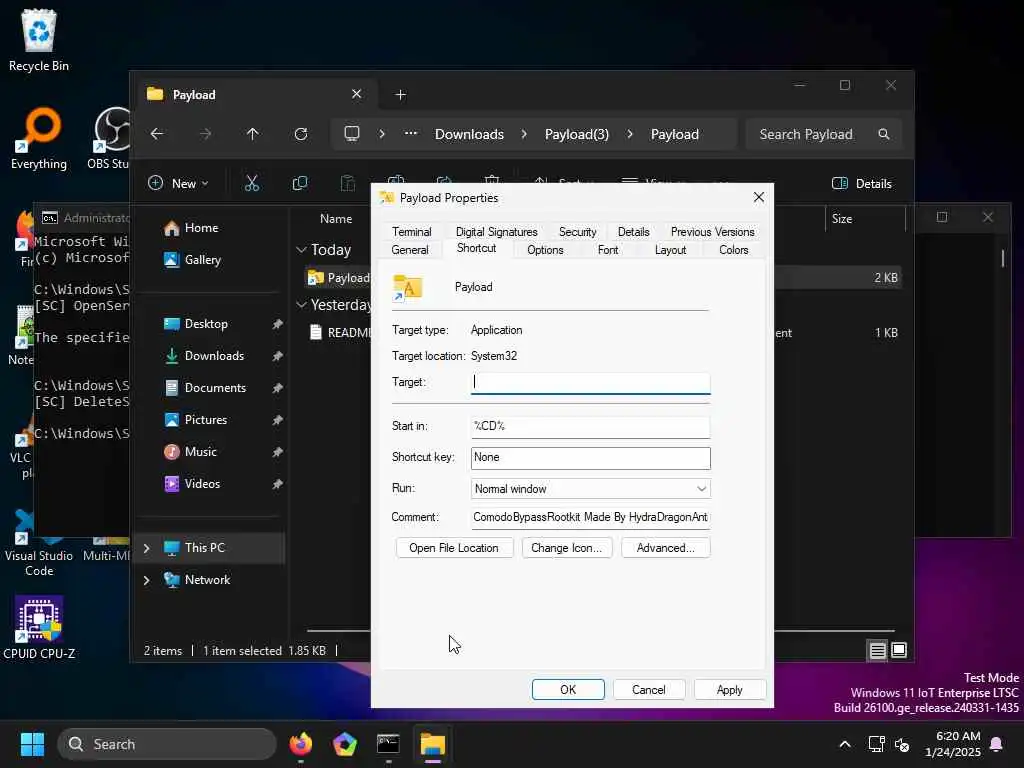The image size is (1024, 768).
Task: Toggle the Details pane button
Action: [x=862, y=184]
